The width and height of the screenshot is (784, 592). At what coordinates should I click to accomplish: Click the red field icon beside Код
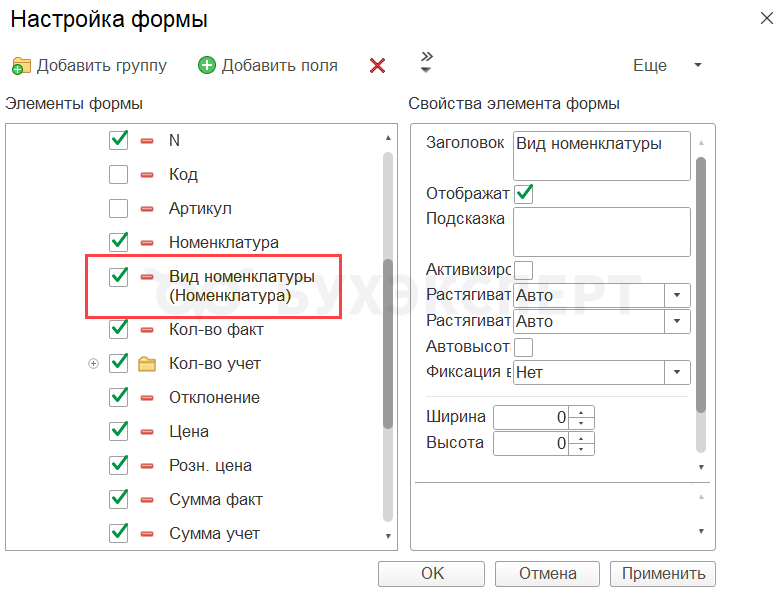(x=148, y=175)
